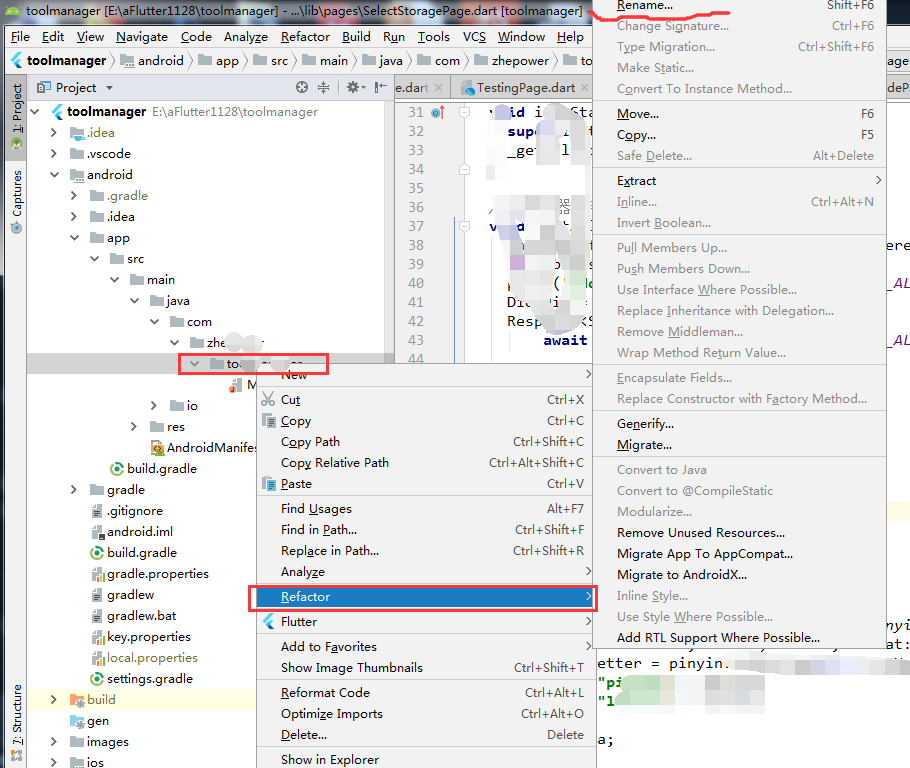Click the Flutter icon in context menu
Screen dimensions: 910x768
coord(269,622)
